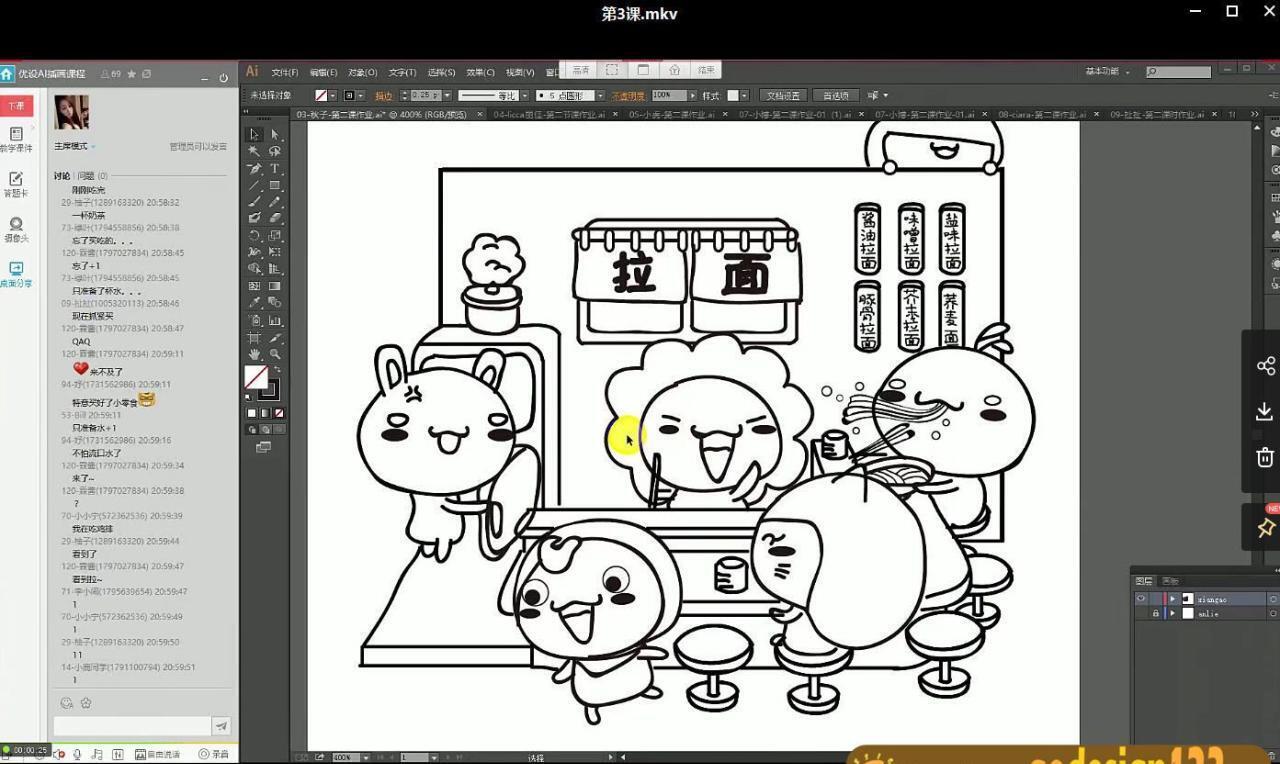Click the Change Screen Mode icon
Image resolution: width=1280 pixels, height=764 pixels.
262,447
